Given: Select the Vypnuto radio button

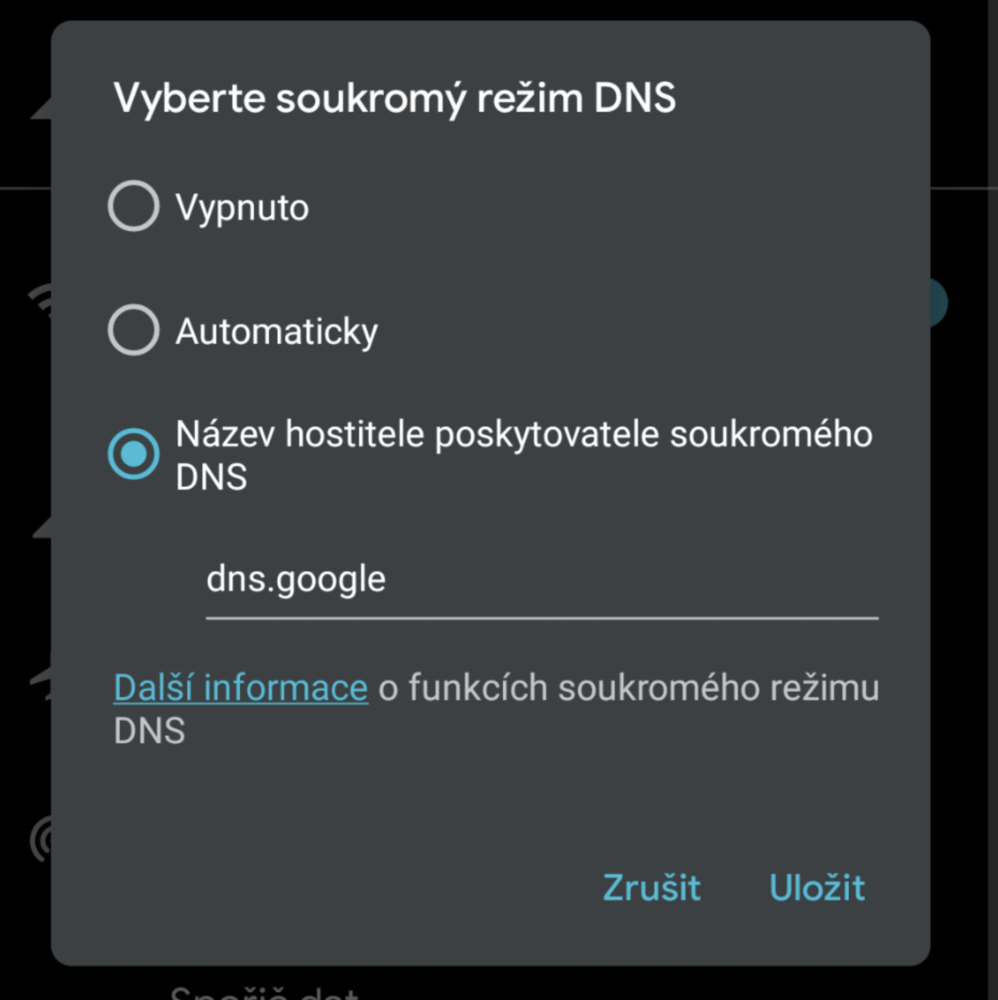Looking at the screenshot, I should 133,207.
